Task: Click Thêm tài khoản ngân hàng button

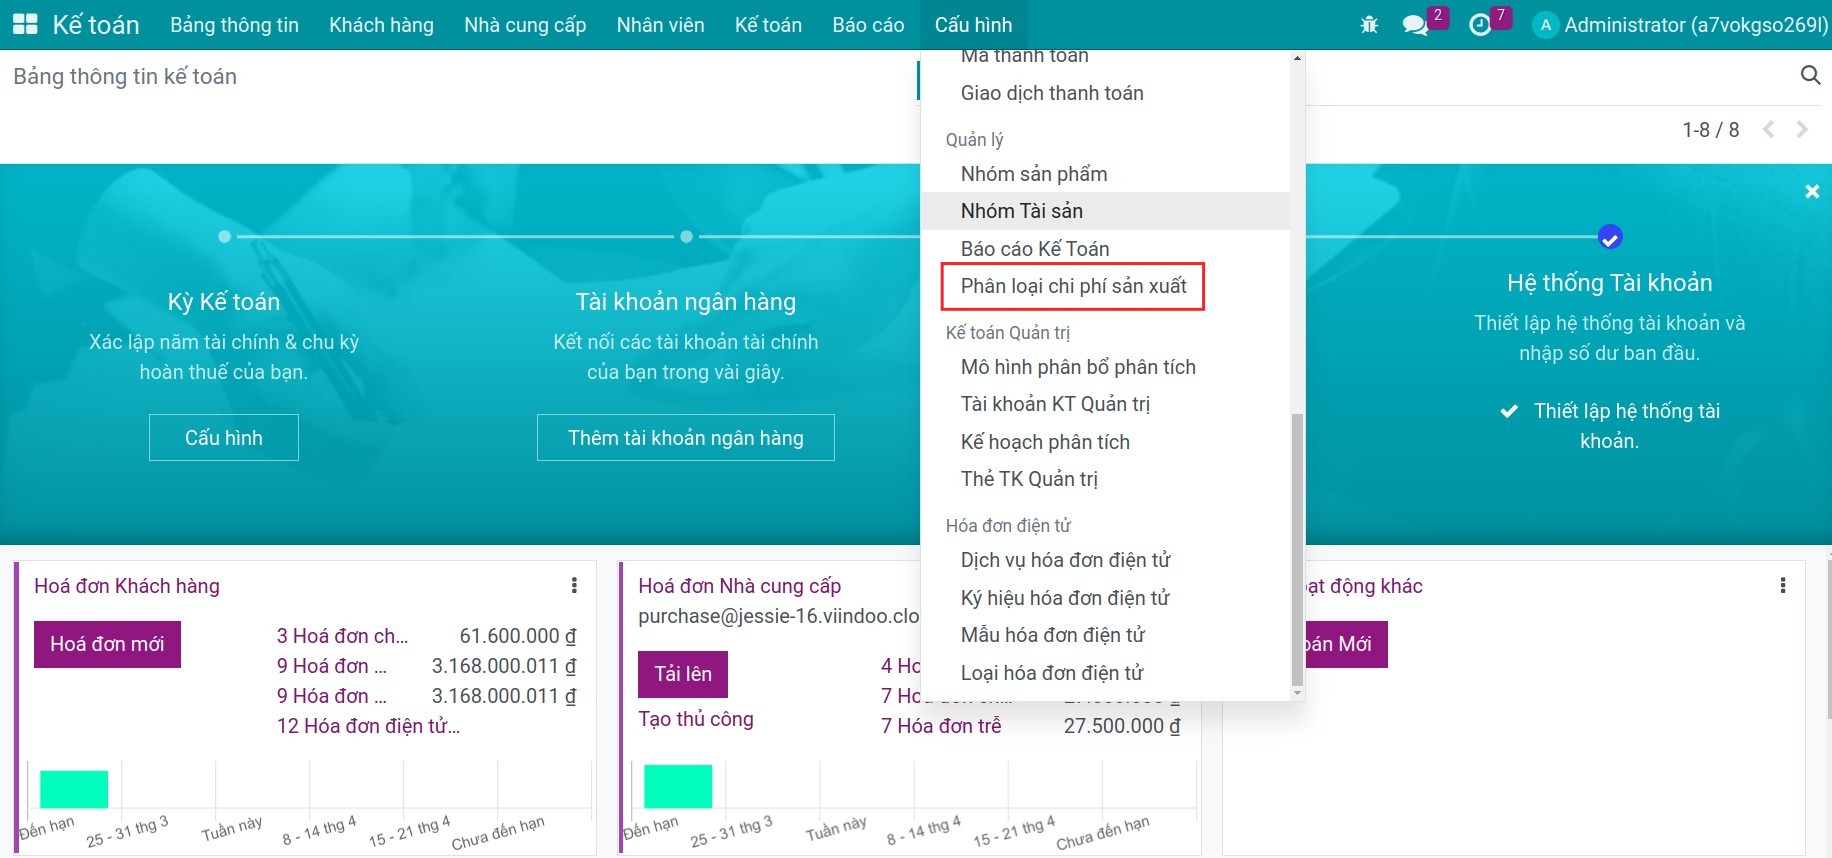Action: [686, 438]
